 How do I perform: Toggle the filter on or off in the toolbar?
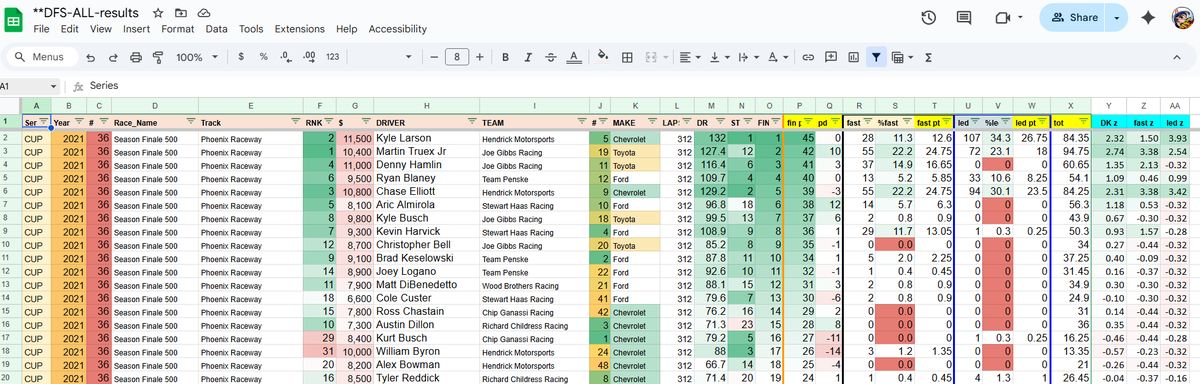pos(876,57)
